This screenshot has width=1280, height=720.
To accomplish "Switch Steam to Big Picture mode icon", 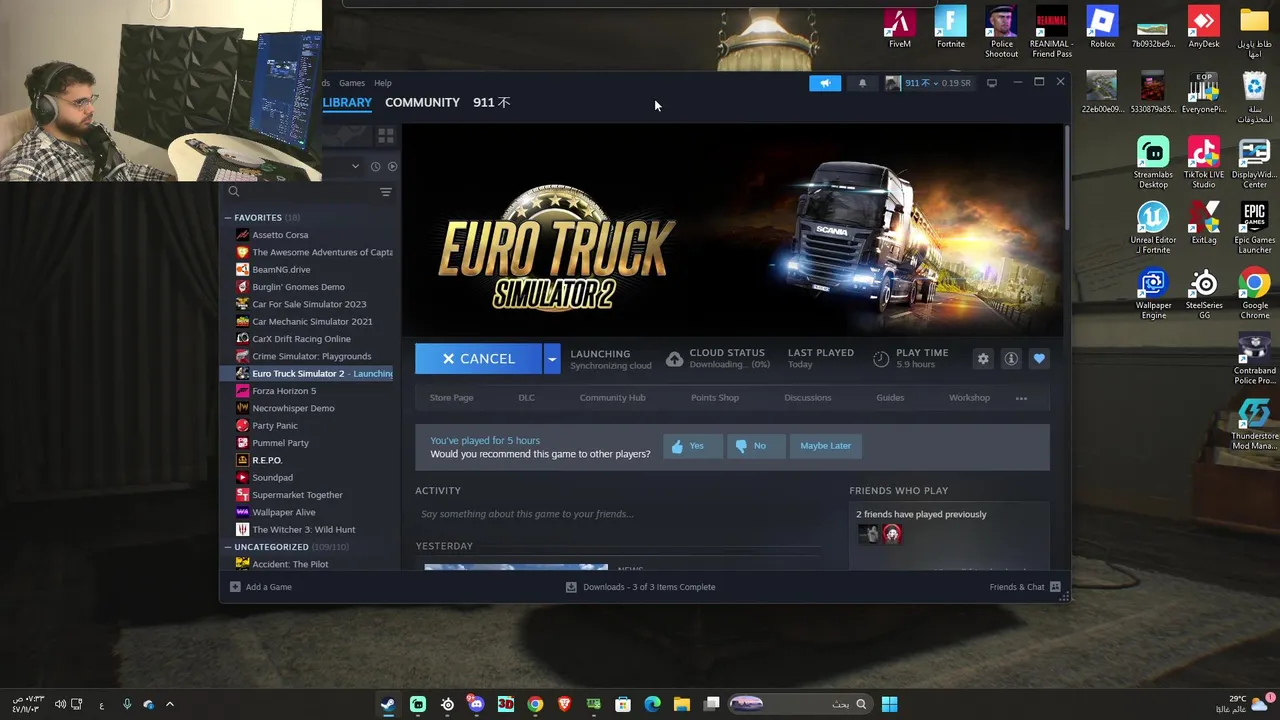I will pos(992,83).
